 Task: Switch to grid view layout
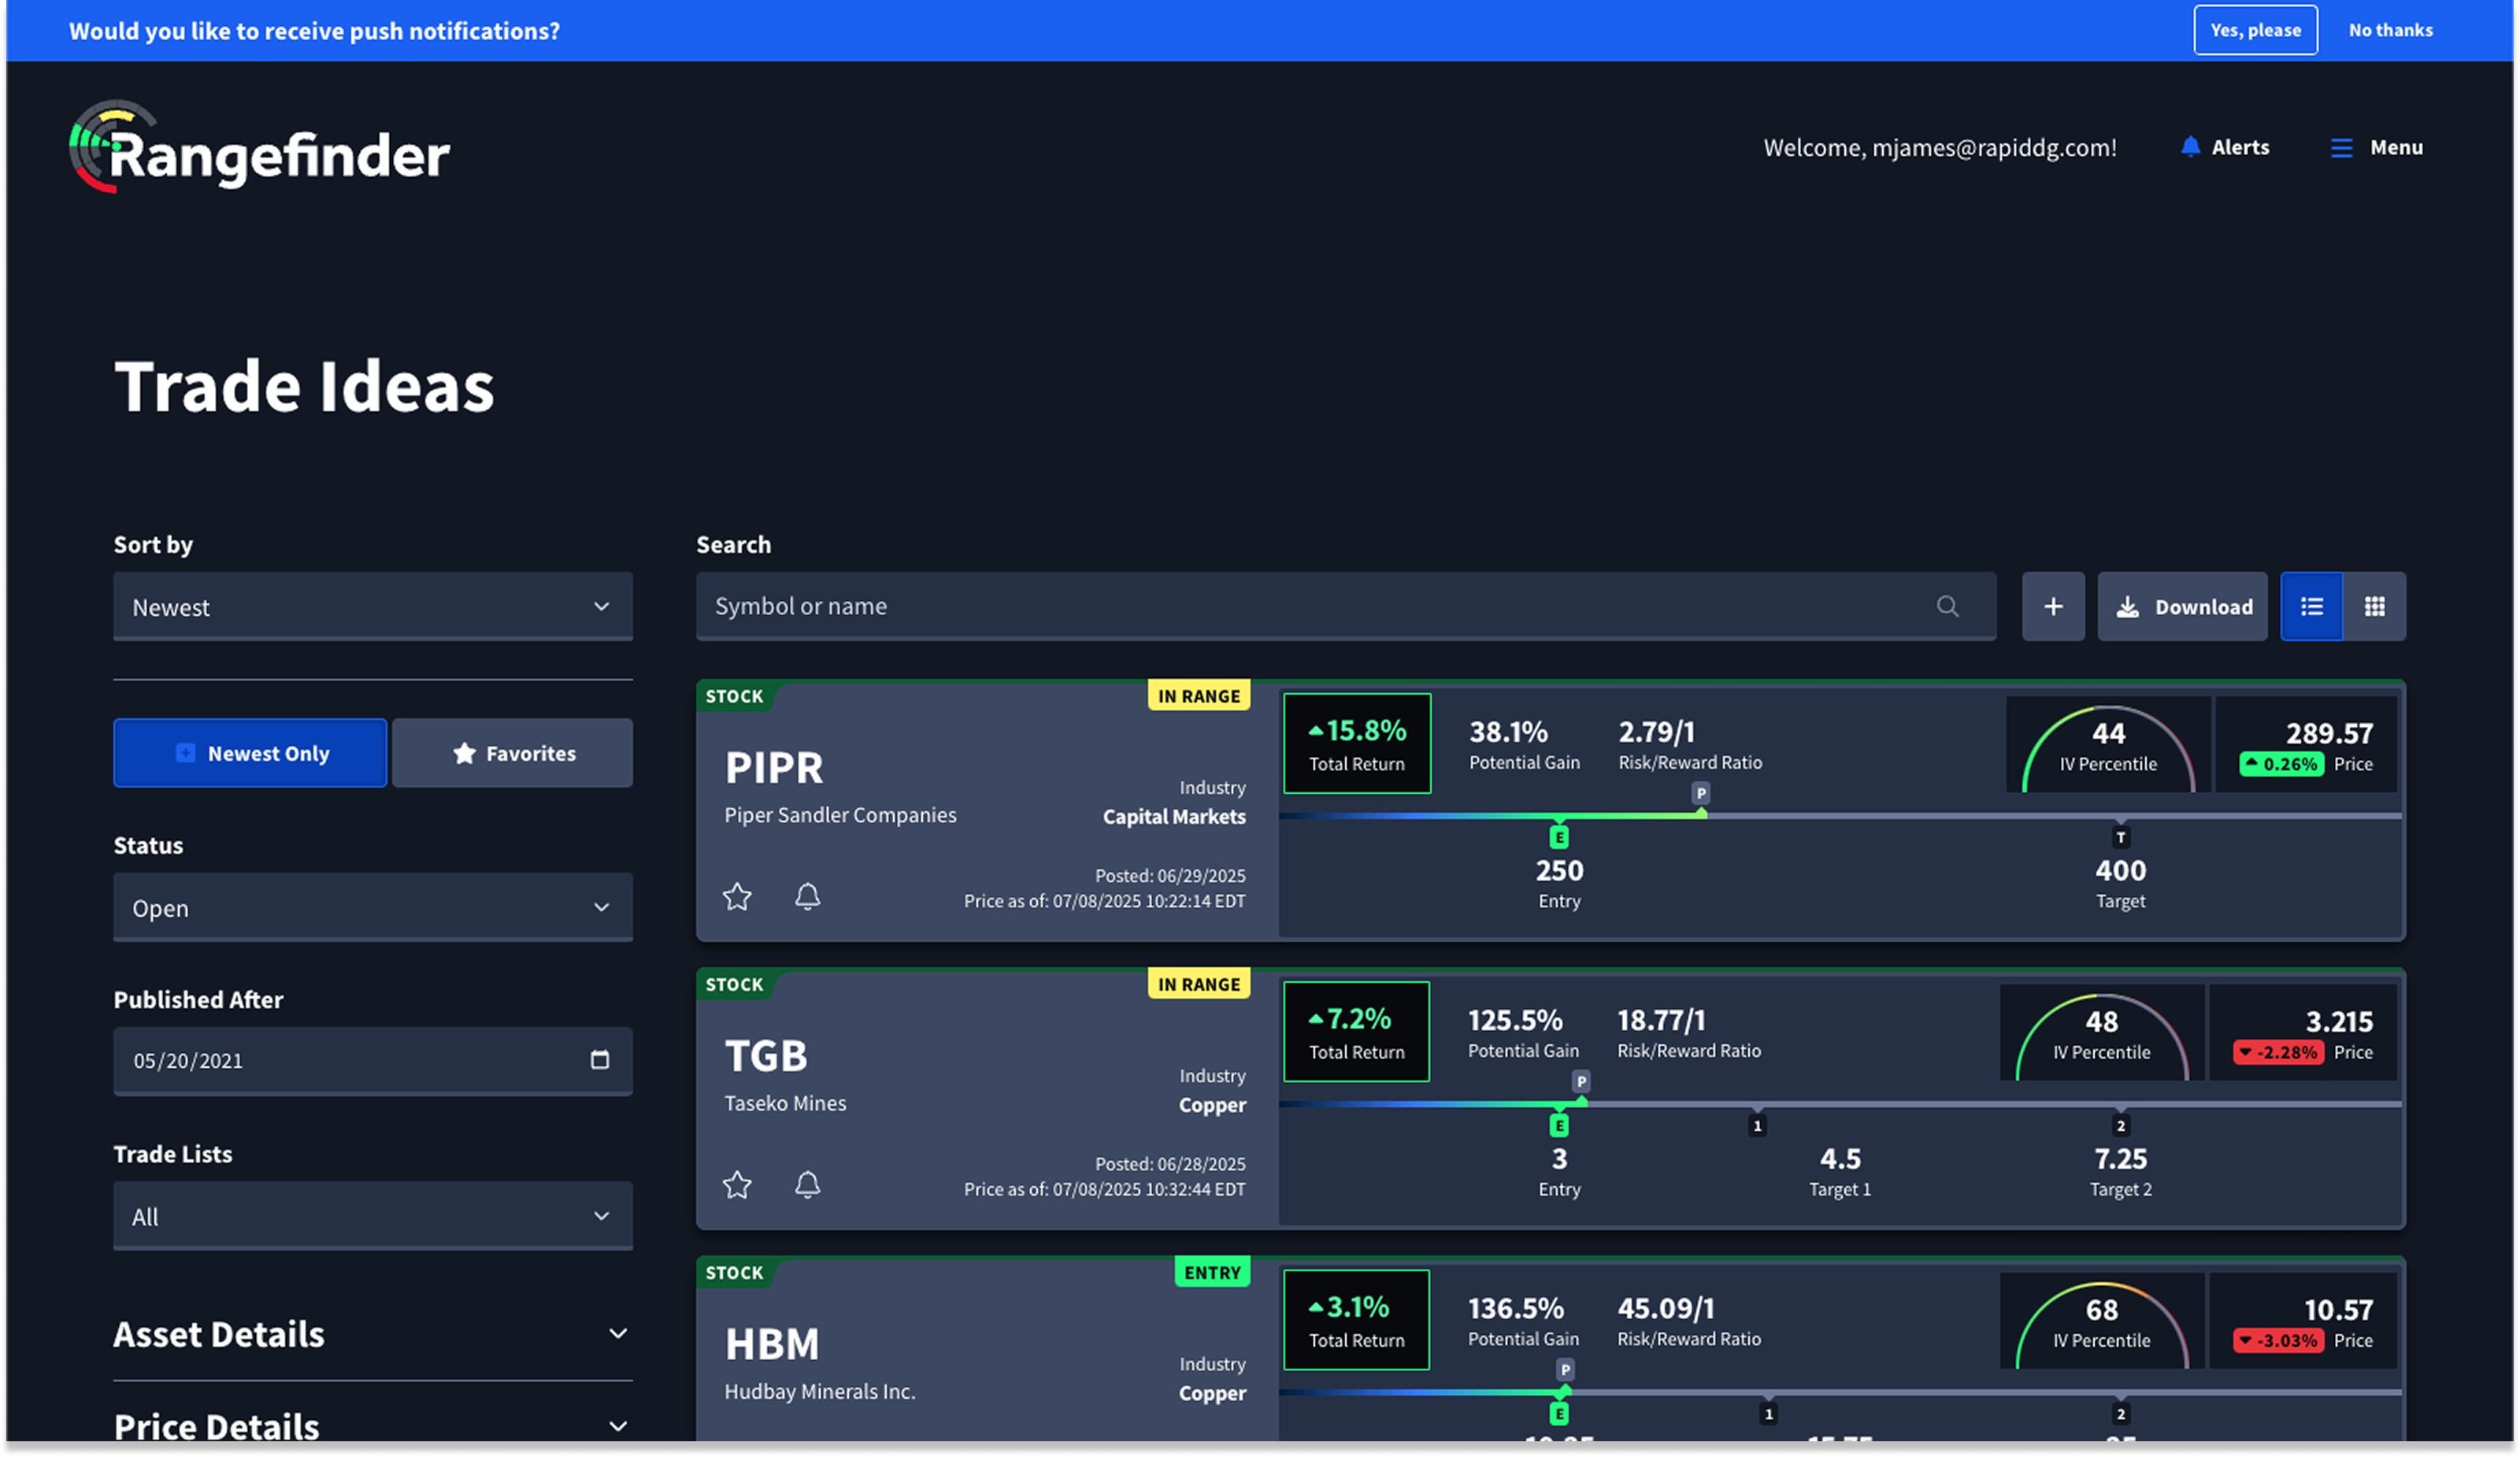click(2374, 607)
